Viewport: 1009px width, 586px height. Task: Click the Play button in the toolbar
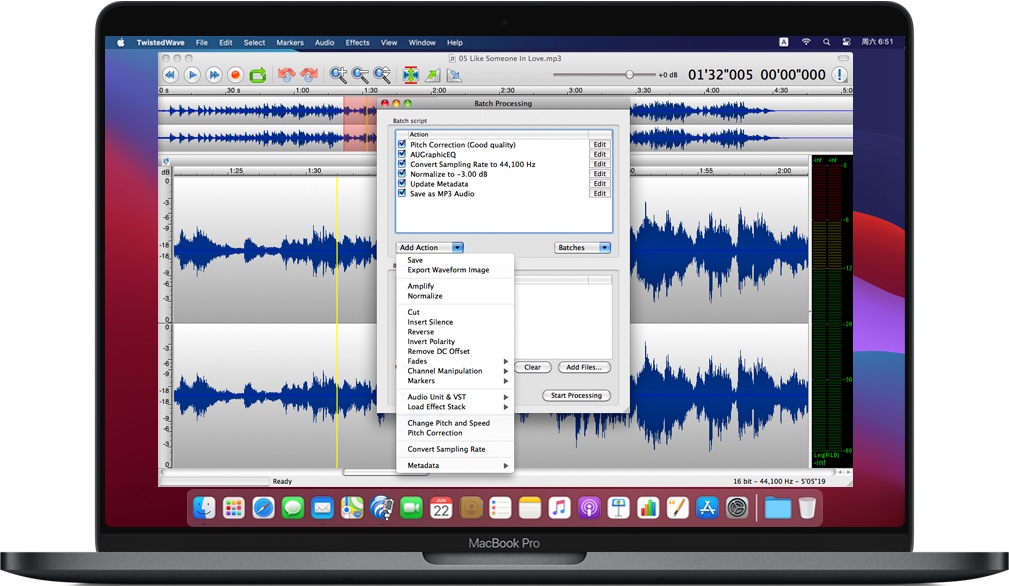coord(192,74)
